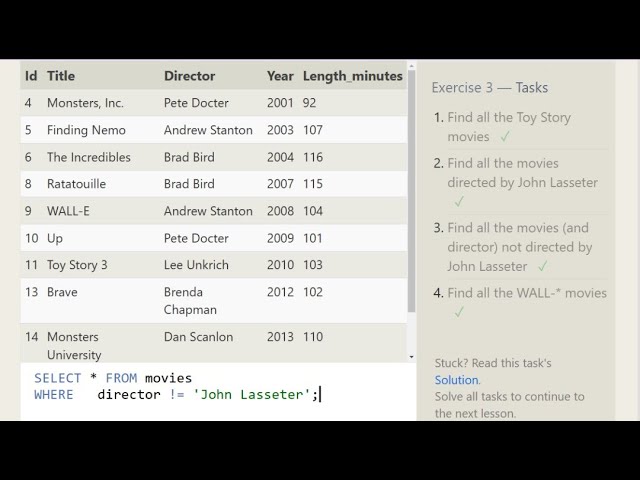Click the scrollbar down arrow
The width and height of the screenshot is (640, 480).
411,357
